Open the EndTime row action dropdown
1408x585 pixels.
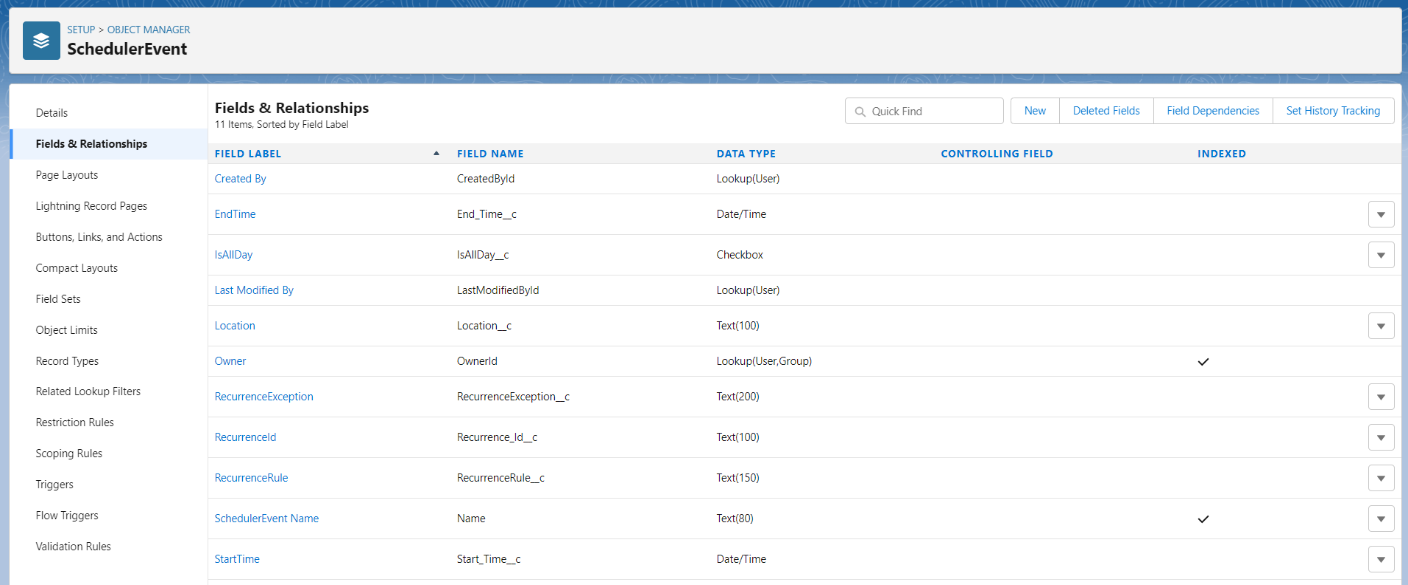pos(1380,214)
